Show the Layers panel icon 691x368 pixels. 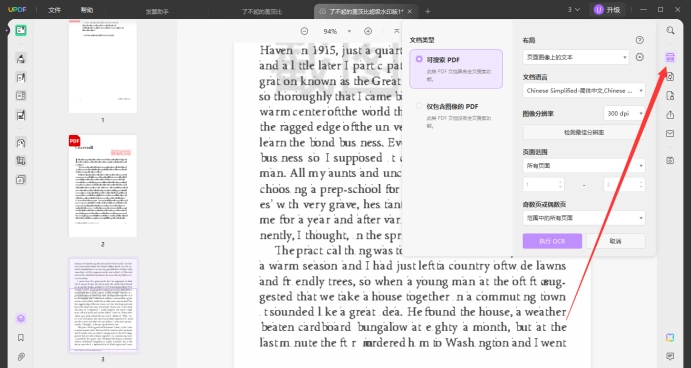[21, 319]
